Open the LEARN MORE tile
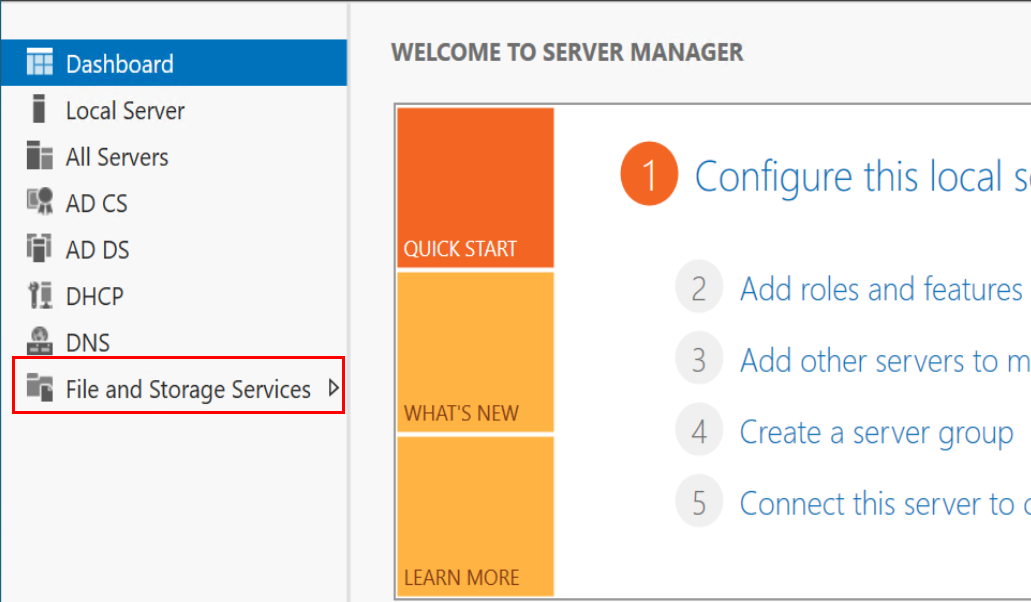Image resolution: width=1031 pixels, height=602 pixels. 475,516
